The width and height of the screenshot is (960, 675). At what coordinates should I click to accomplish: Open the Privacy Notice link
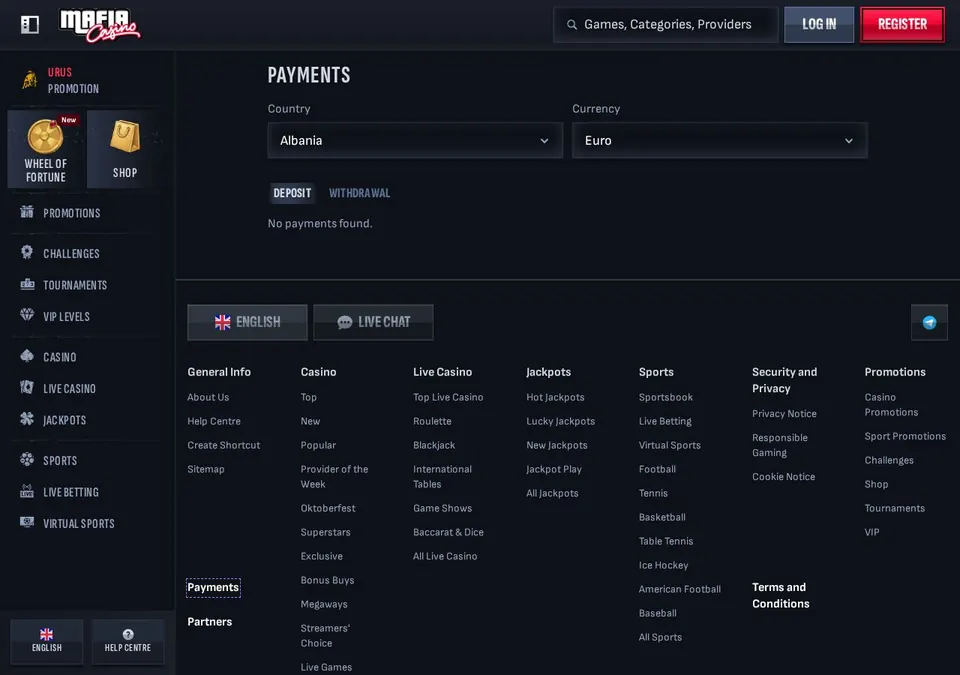tap(784, 413)
